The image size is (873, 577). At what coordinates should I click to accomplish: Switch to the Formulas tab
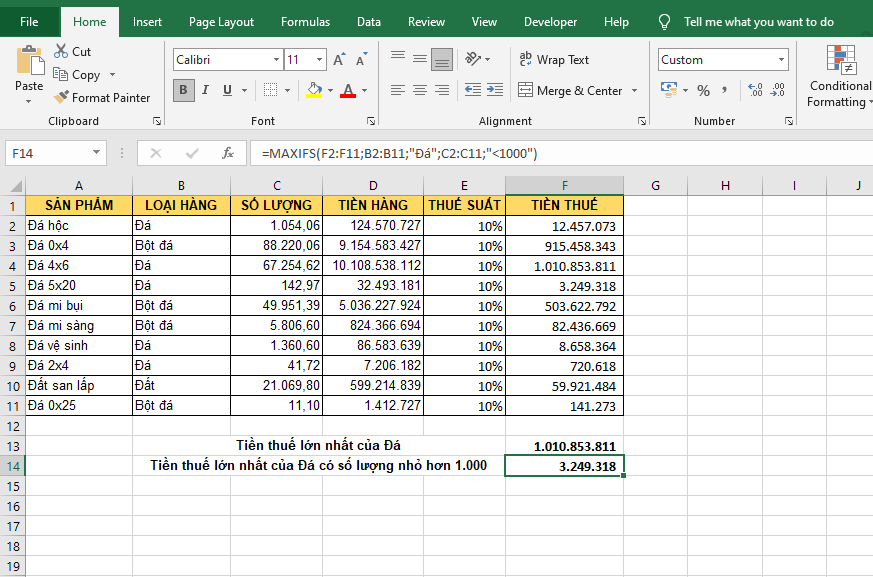coord(305,22)
